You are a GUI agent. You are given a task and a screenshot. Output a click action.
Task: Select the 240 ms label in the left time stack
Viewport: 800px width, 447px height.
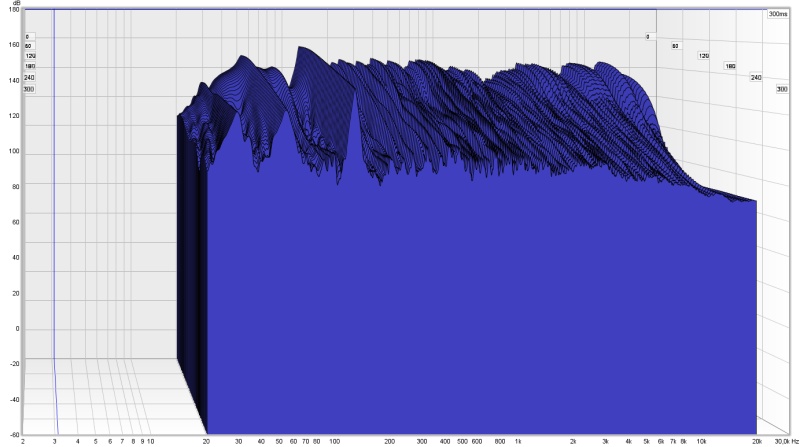(29, 77)
